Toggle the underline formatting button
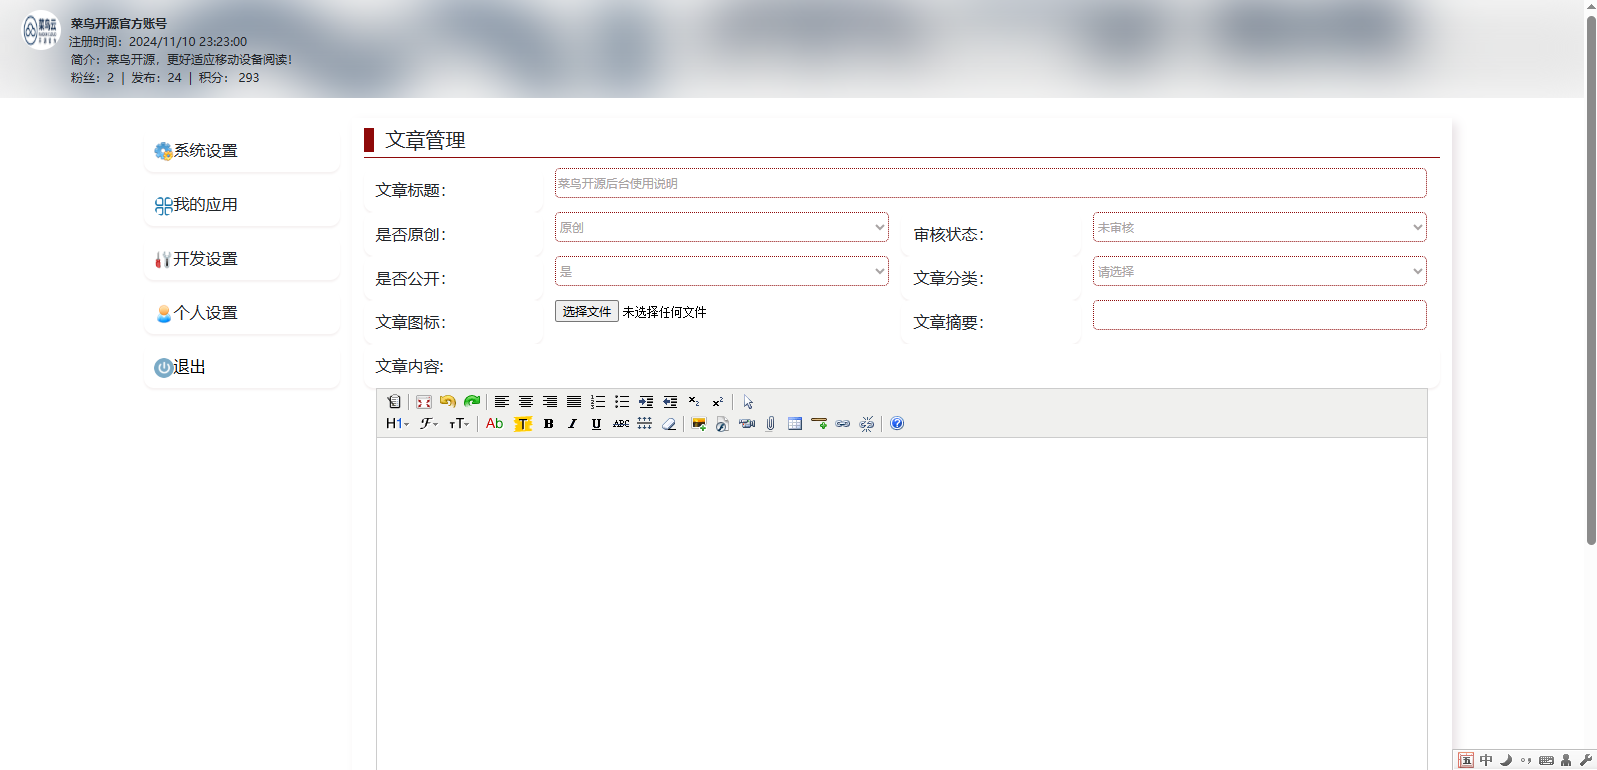This screenshot has width=1597, height=770. coord(596,424)
